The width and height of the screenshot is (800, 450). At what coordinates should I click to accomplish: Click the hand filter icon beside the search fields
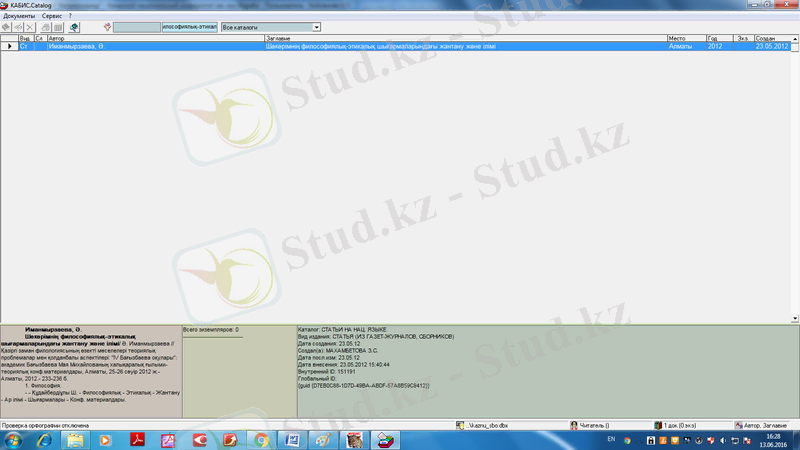tap(107, 27)
